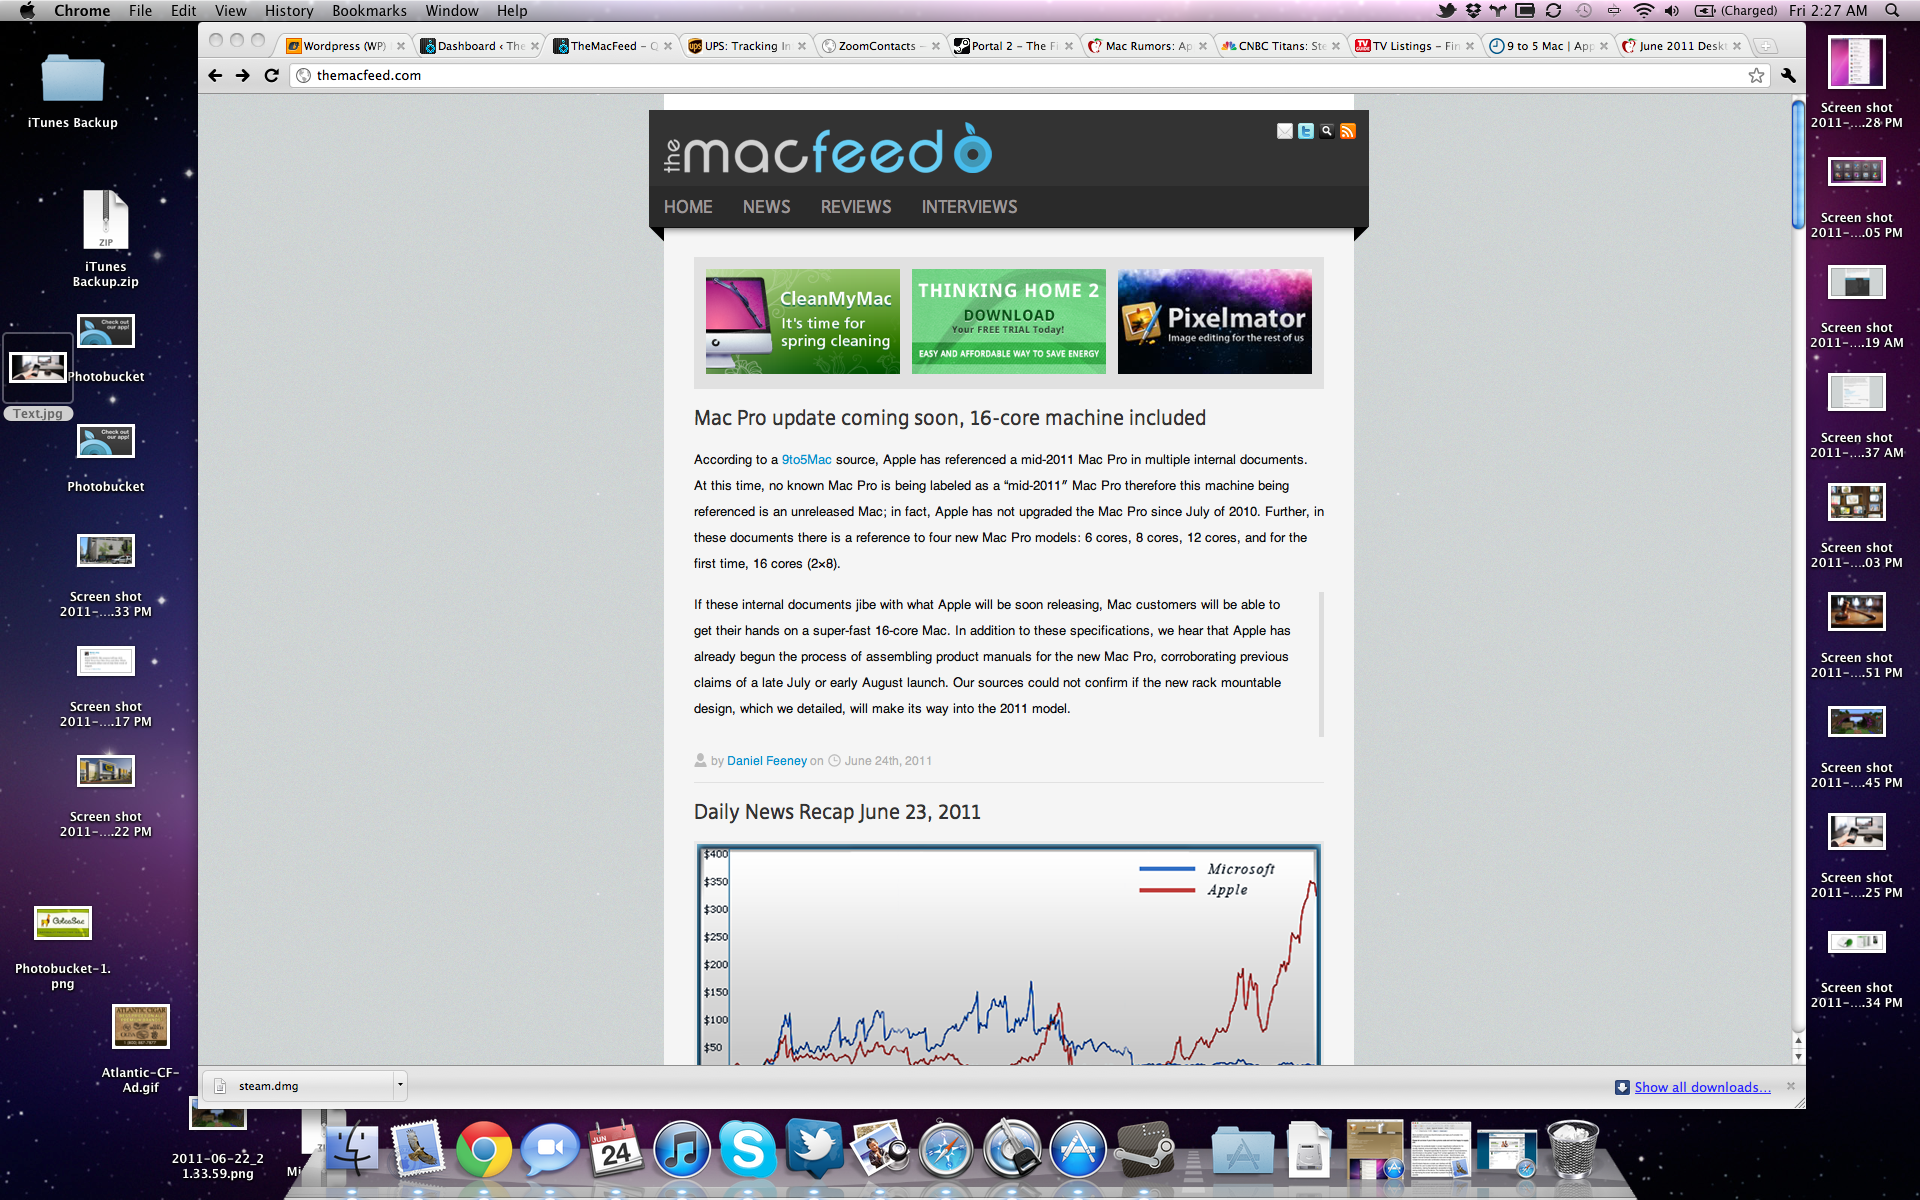Click the Show all downloads link
The width and height of the screenshot is (1920, 1200).
coord(1702,1087)
